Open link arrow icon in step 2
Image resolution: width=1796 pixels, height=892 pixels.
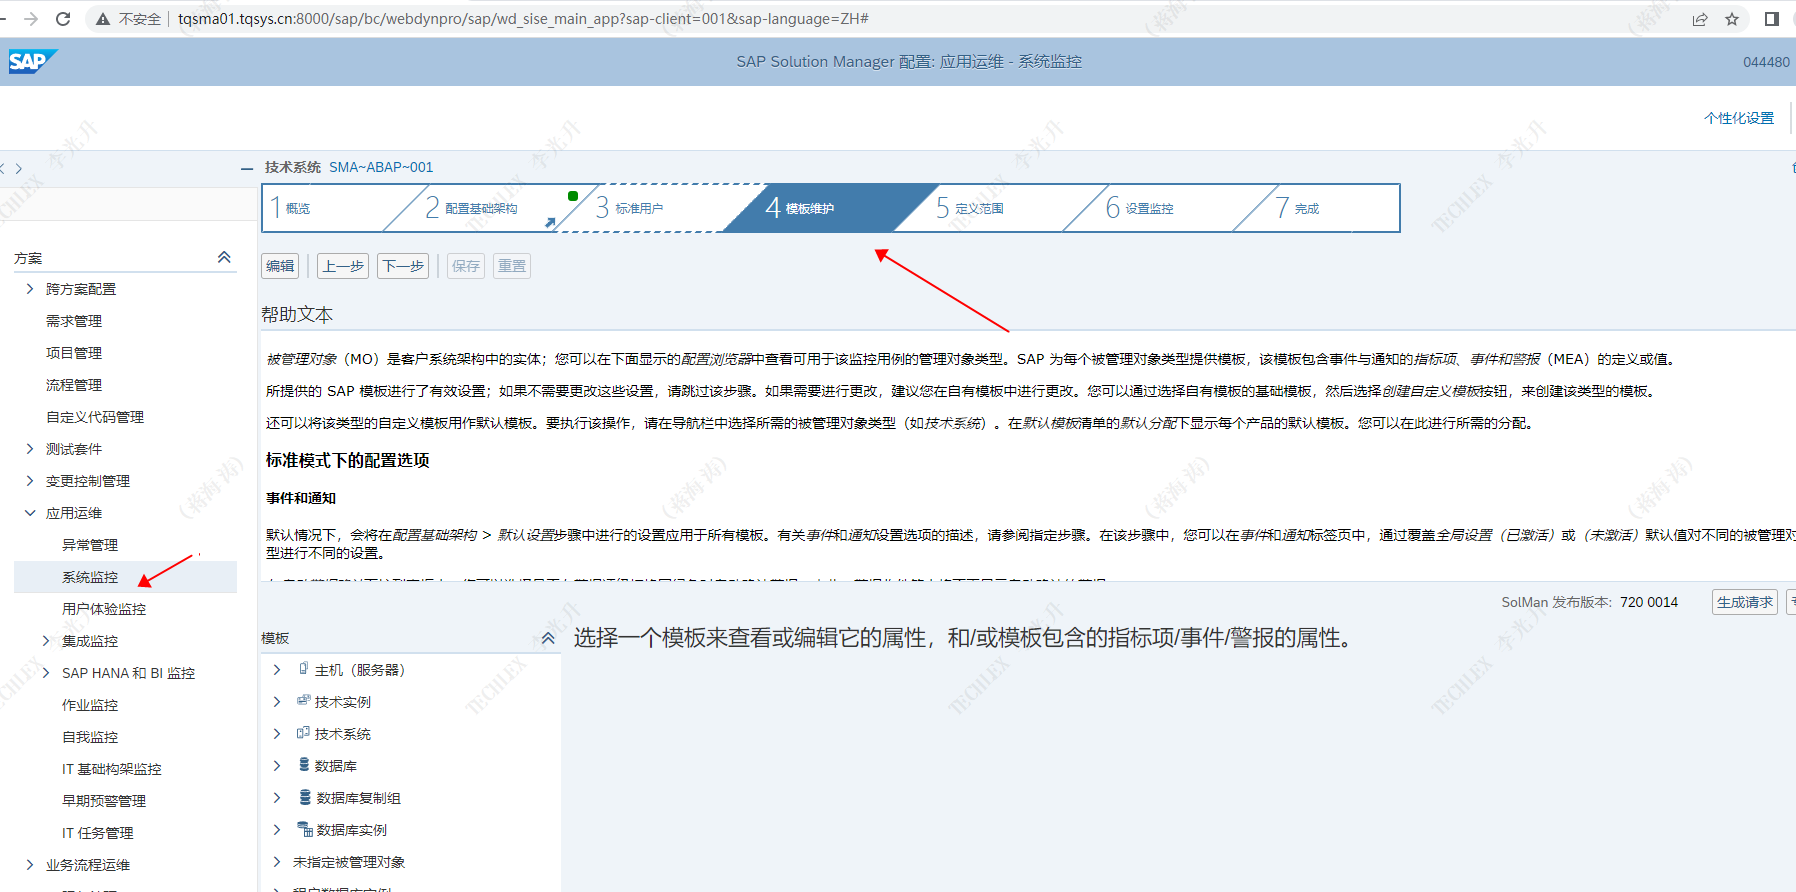[x=550, y=223]
